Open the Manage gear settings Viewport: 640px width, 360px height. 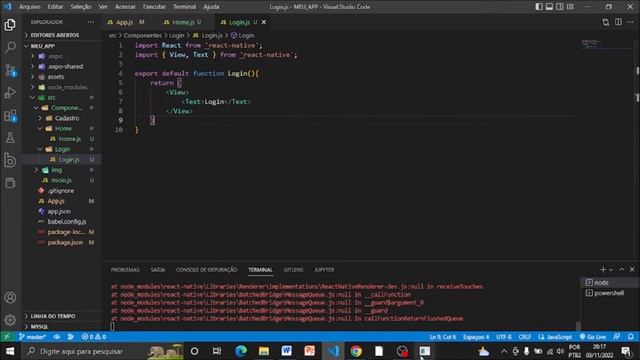10,320
